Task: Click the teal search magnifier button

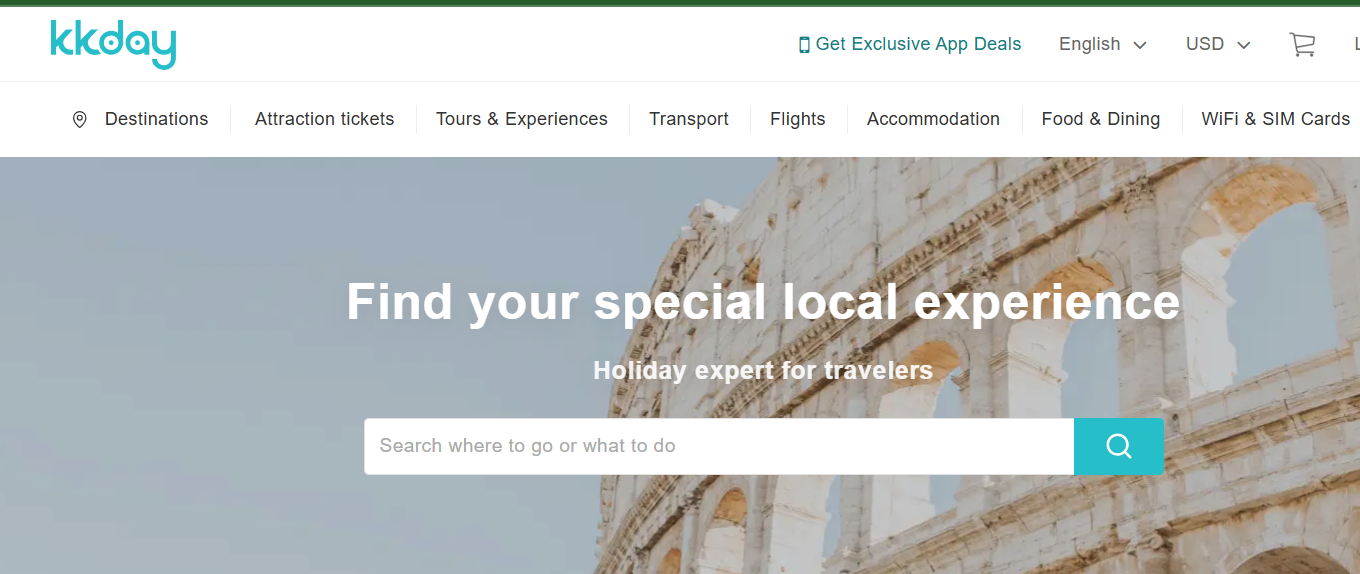Action: click(x=1118, y=446)
